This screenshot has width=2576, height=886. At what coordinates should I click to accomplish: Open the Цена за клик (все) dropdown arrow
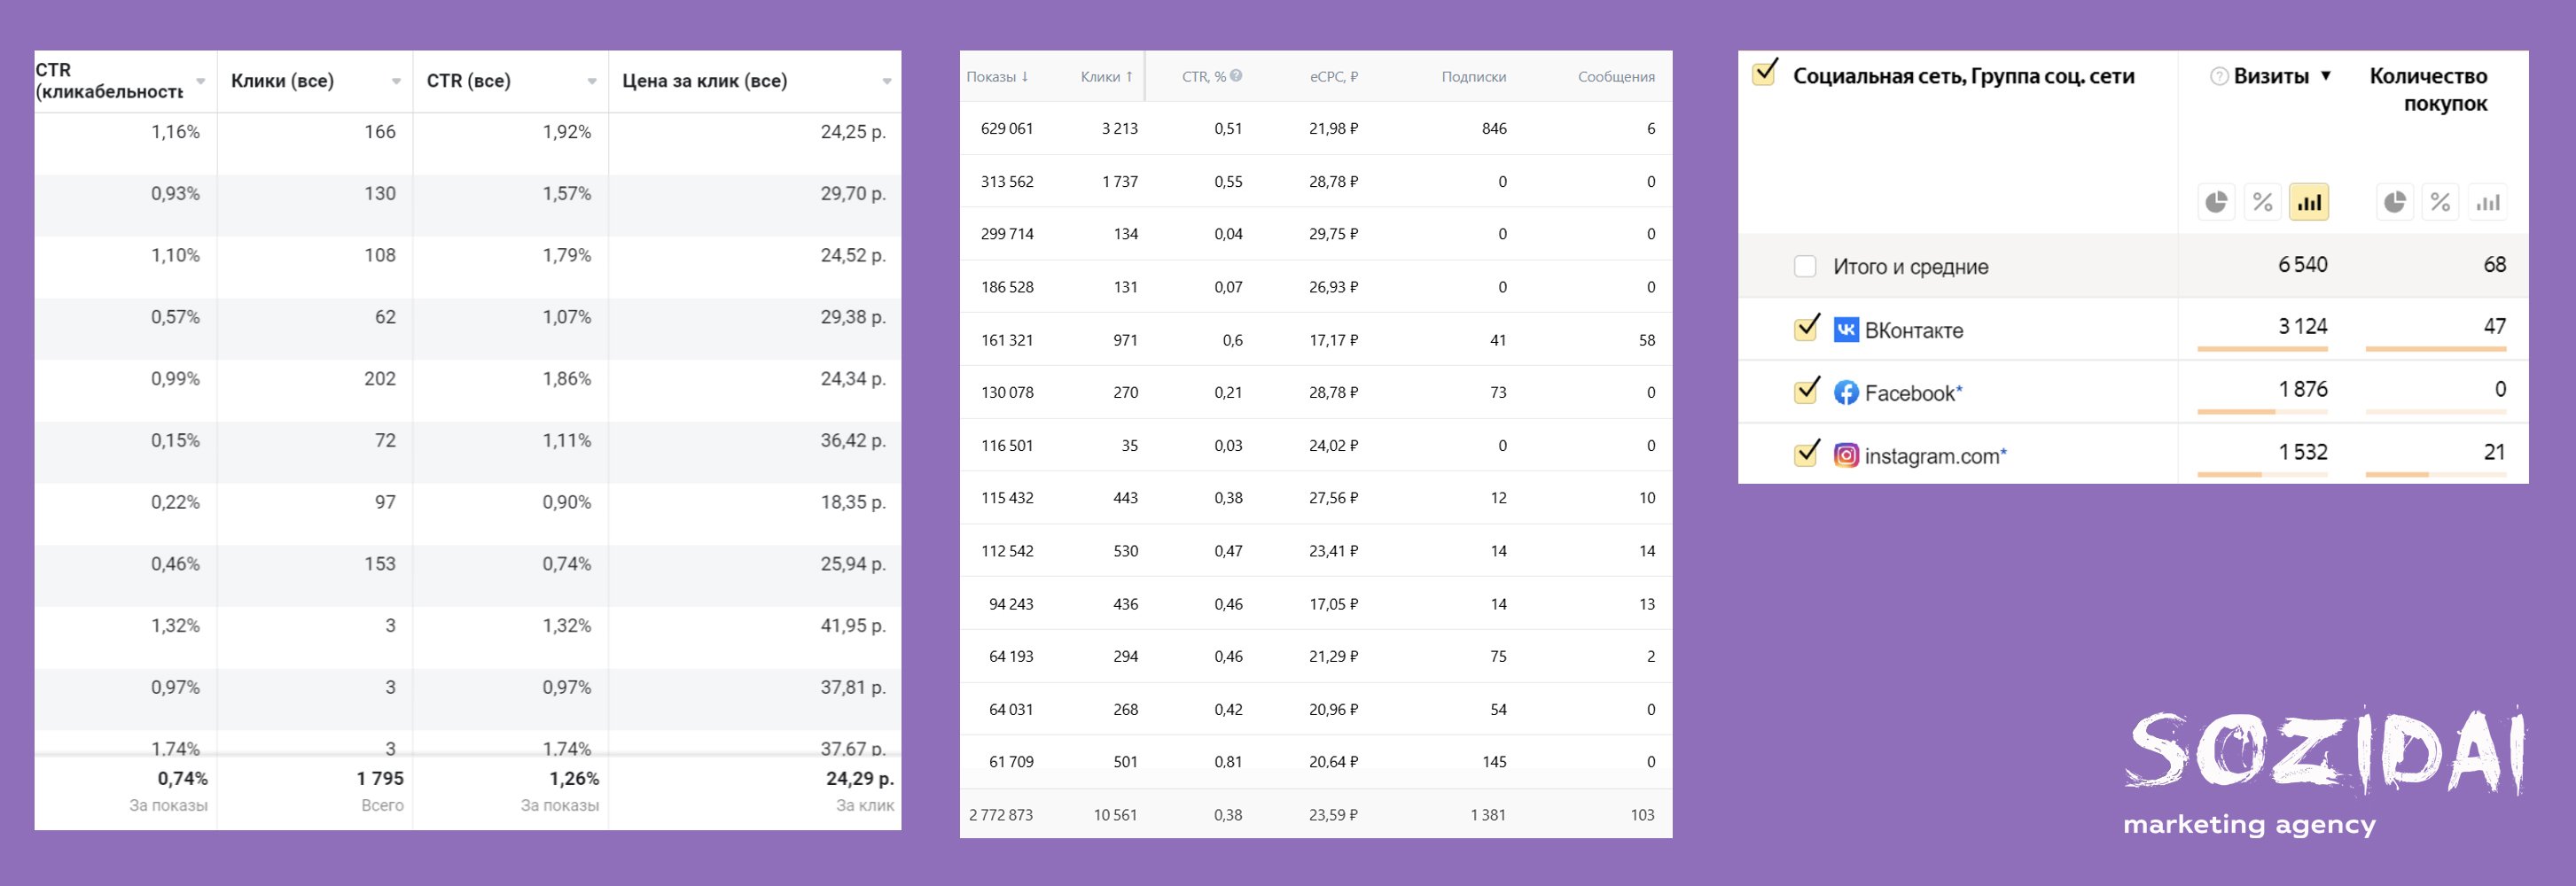[887, 82]
